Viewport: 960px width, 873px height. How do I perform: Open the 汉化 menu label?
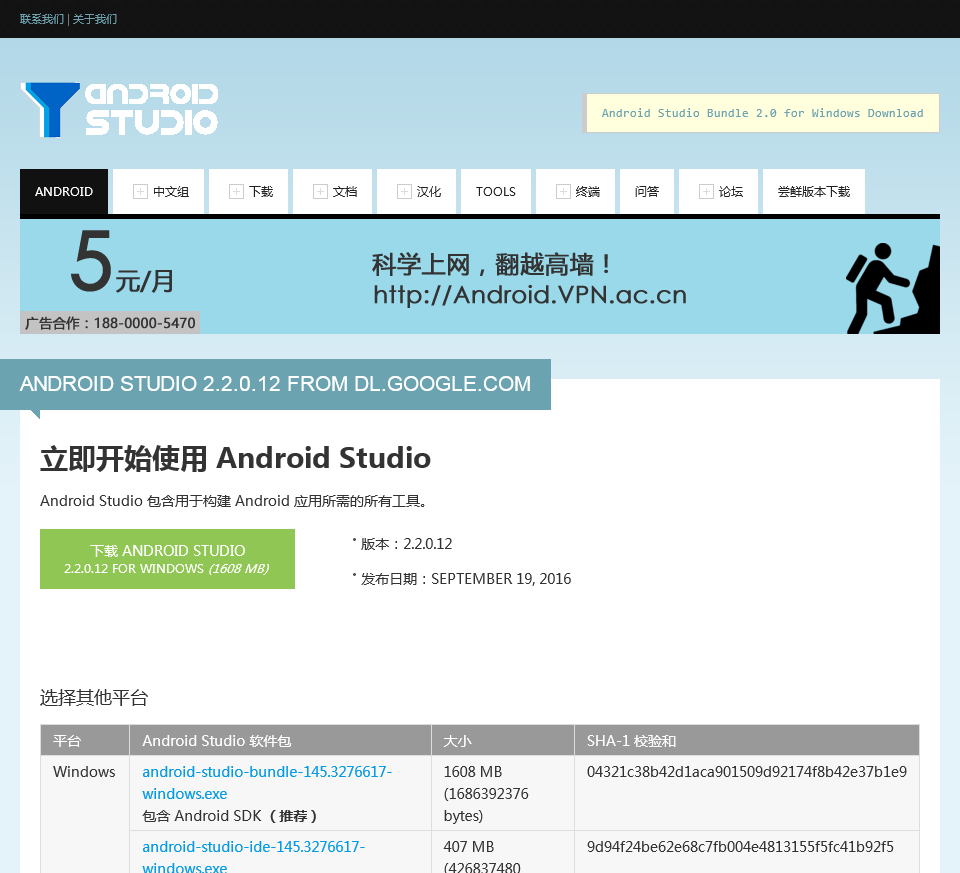click(429, 192)
